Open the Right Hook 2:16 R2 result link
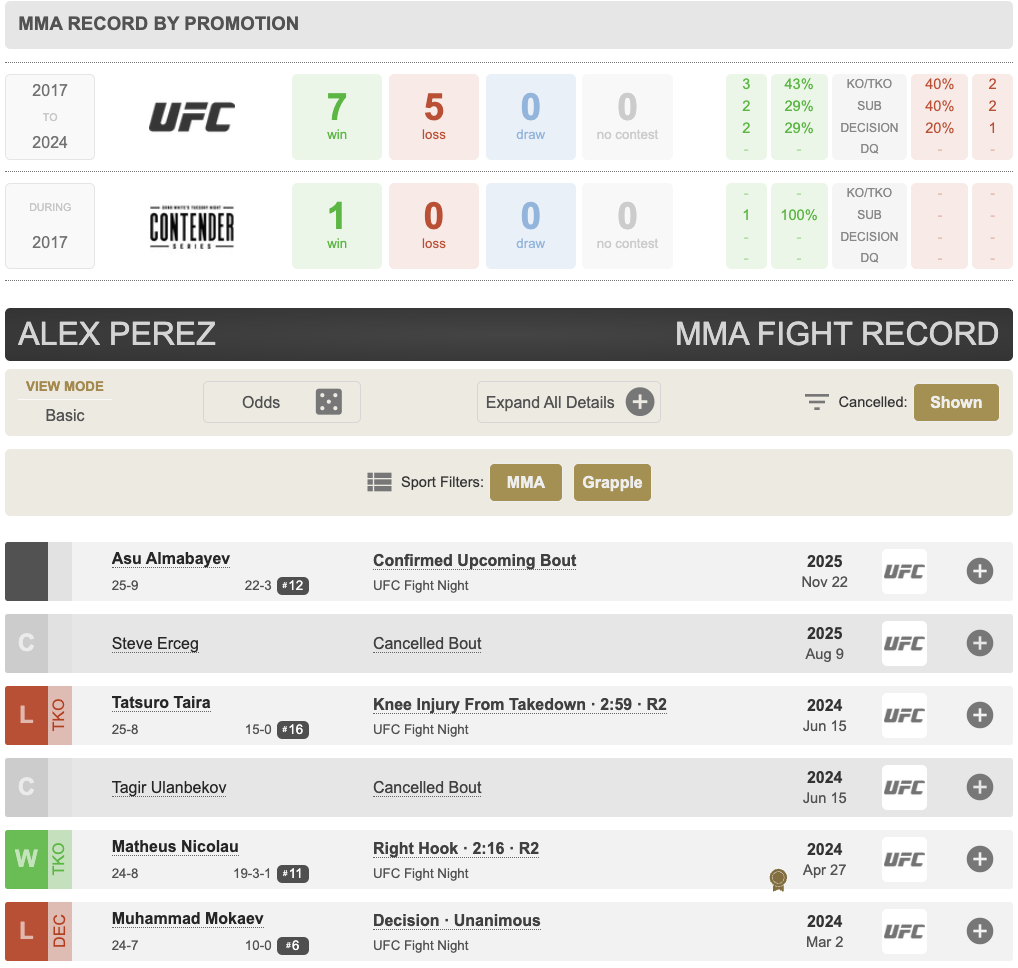Viewport: 1018px width, 968px height. [456, 848]
